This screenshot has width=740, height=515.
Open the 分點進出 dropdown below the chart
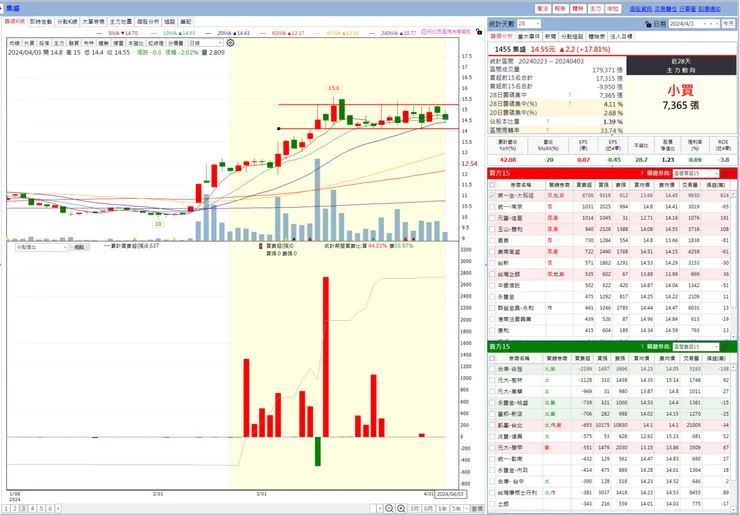coord(42,247)
